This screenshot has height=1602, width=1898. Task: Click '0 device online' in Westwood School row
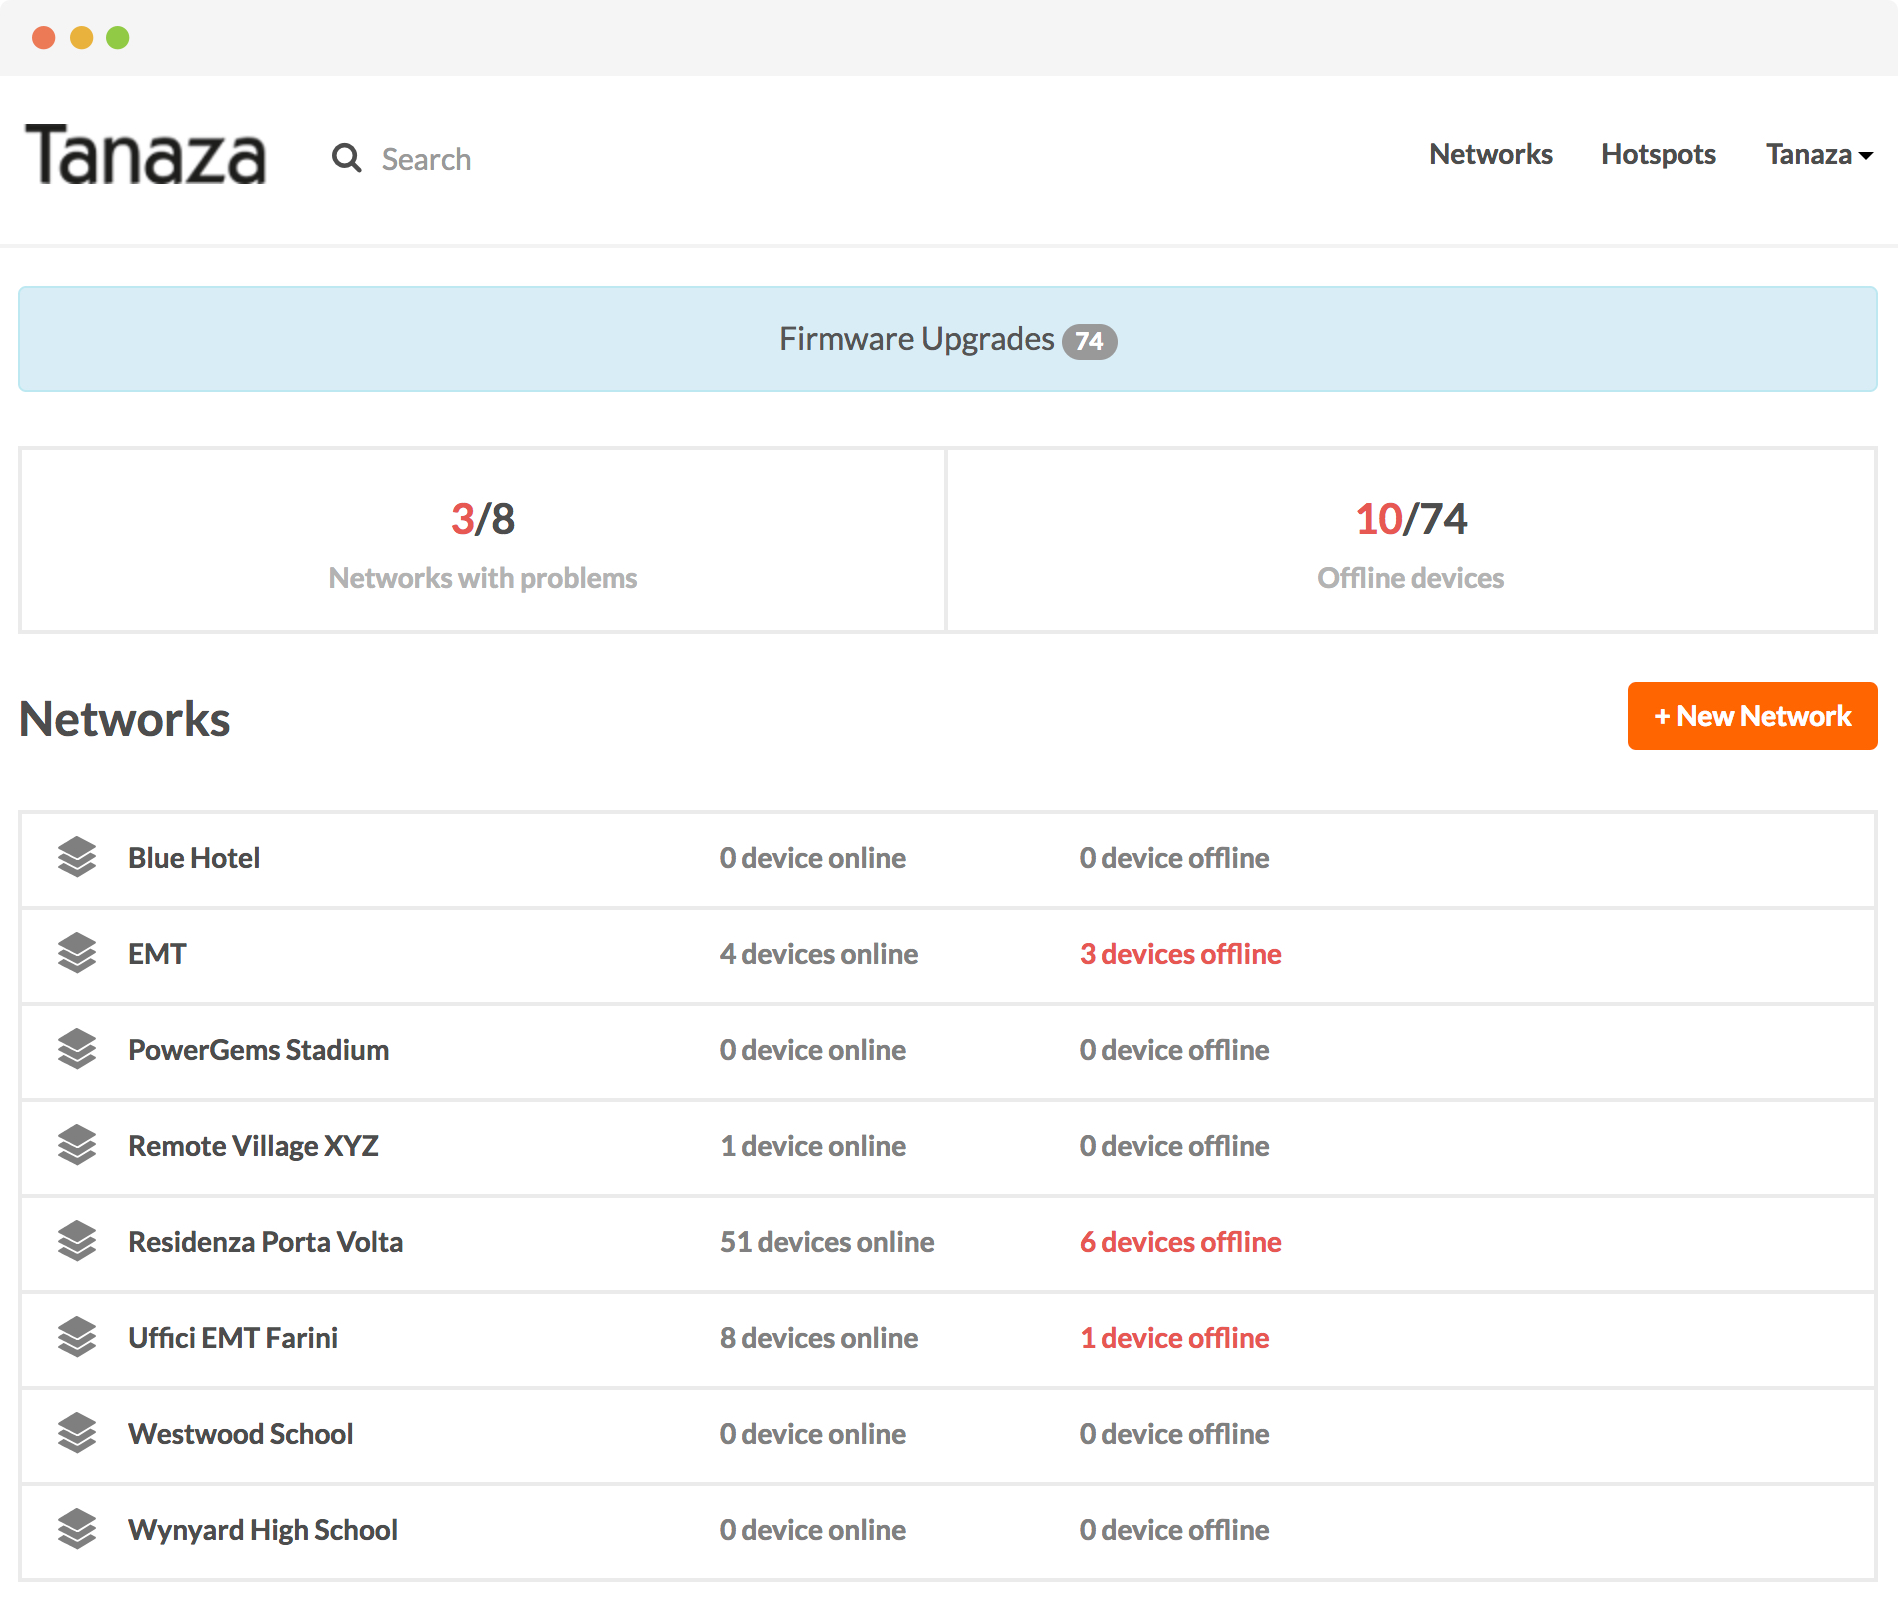click(x=812, y=1434)
